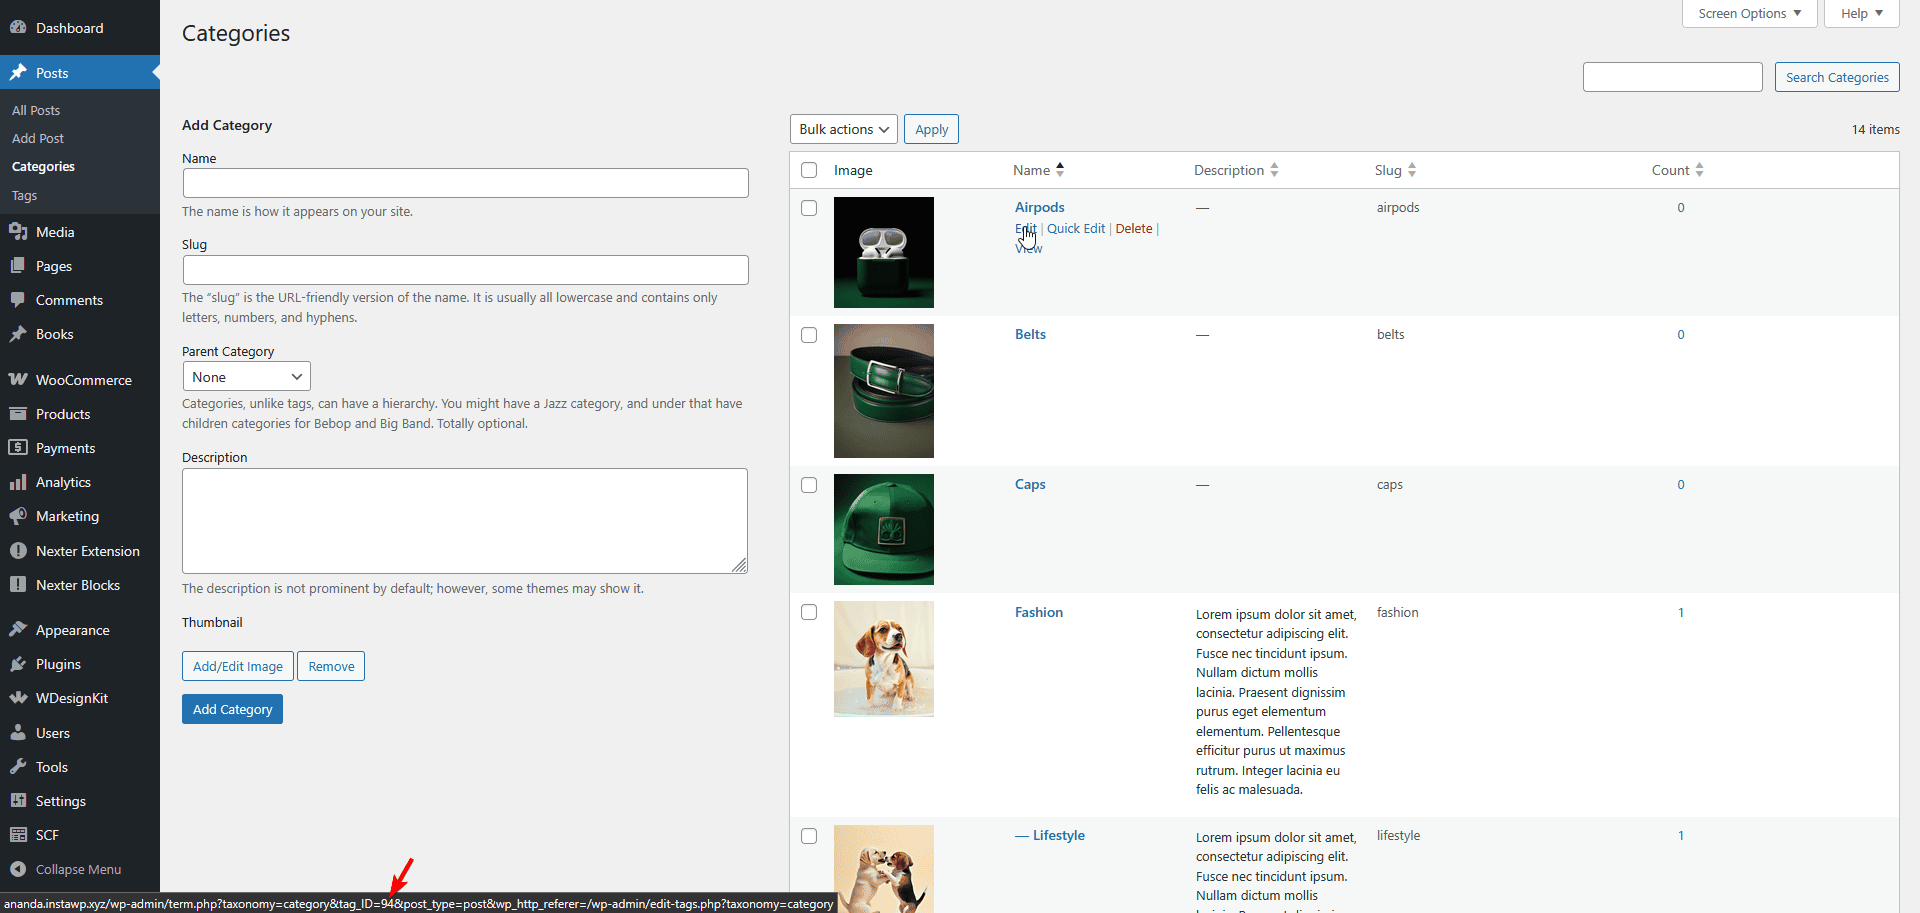The height and width of the screenshot is (913, 1920).
Task: Check the Fashion row checkbox
Action: coord(809,612)
